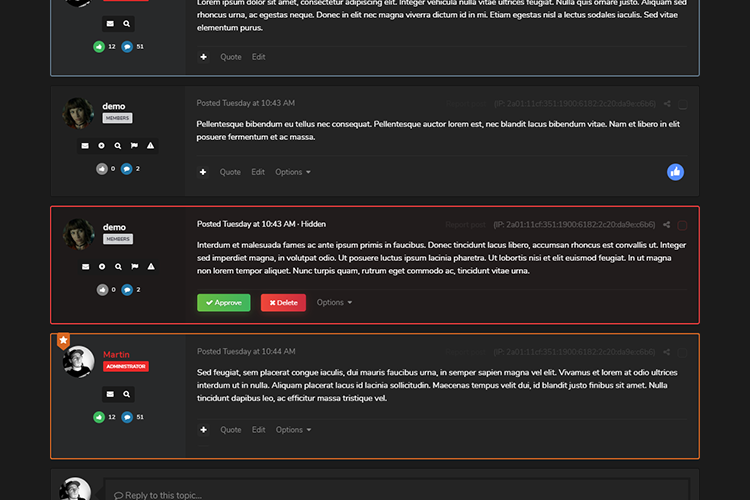
Task: Delete the hidden post
Action: coord(283,302)
